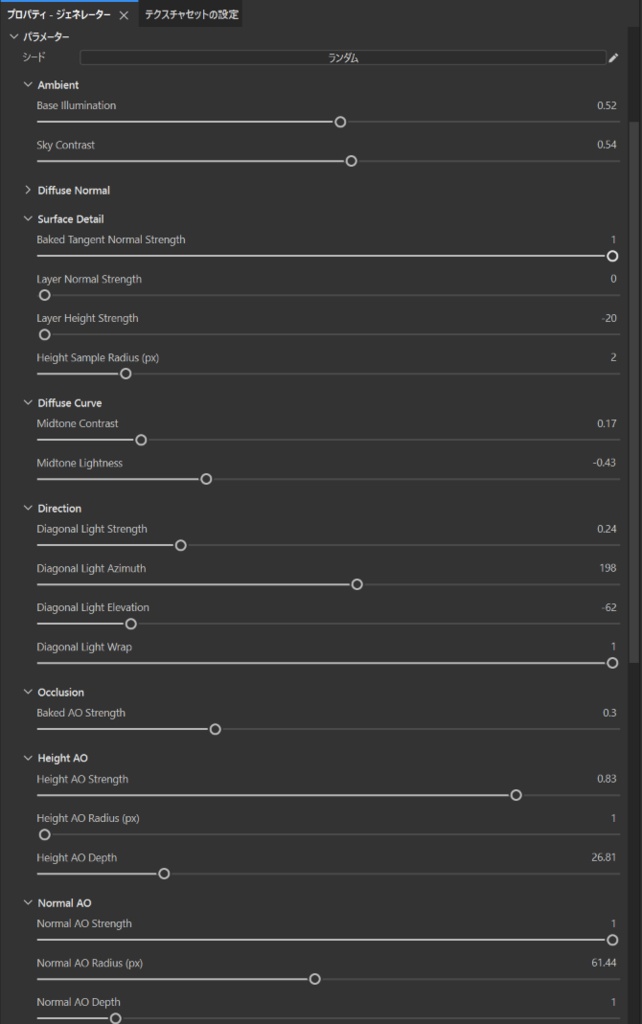
Task: Click the Normal AO Radius value 61.44
Action: pos(603,963)
